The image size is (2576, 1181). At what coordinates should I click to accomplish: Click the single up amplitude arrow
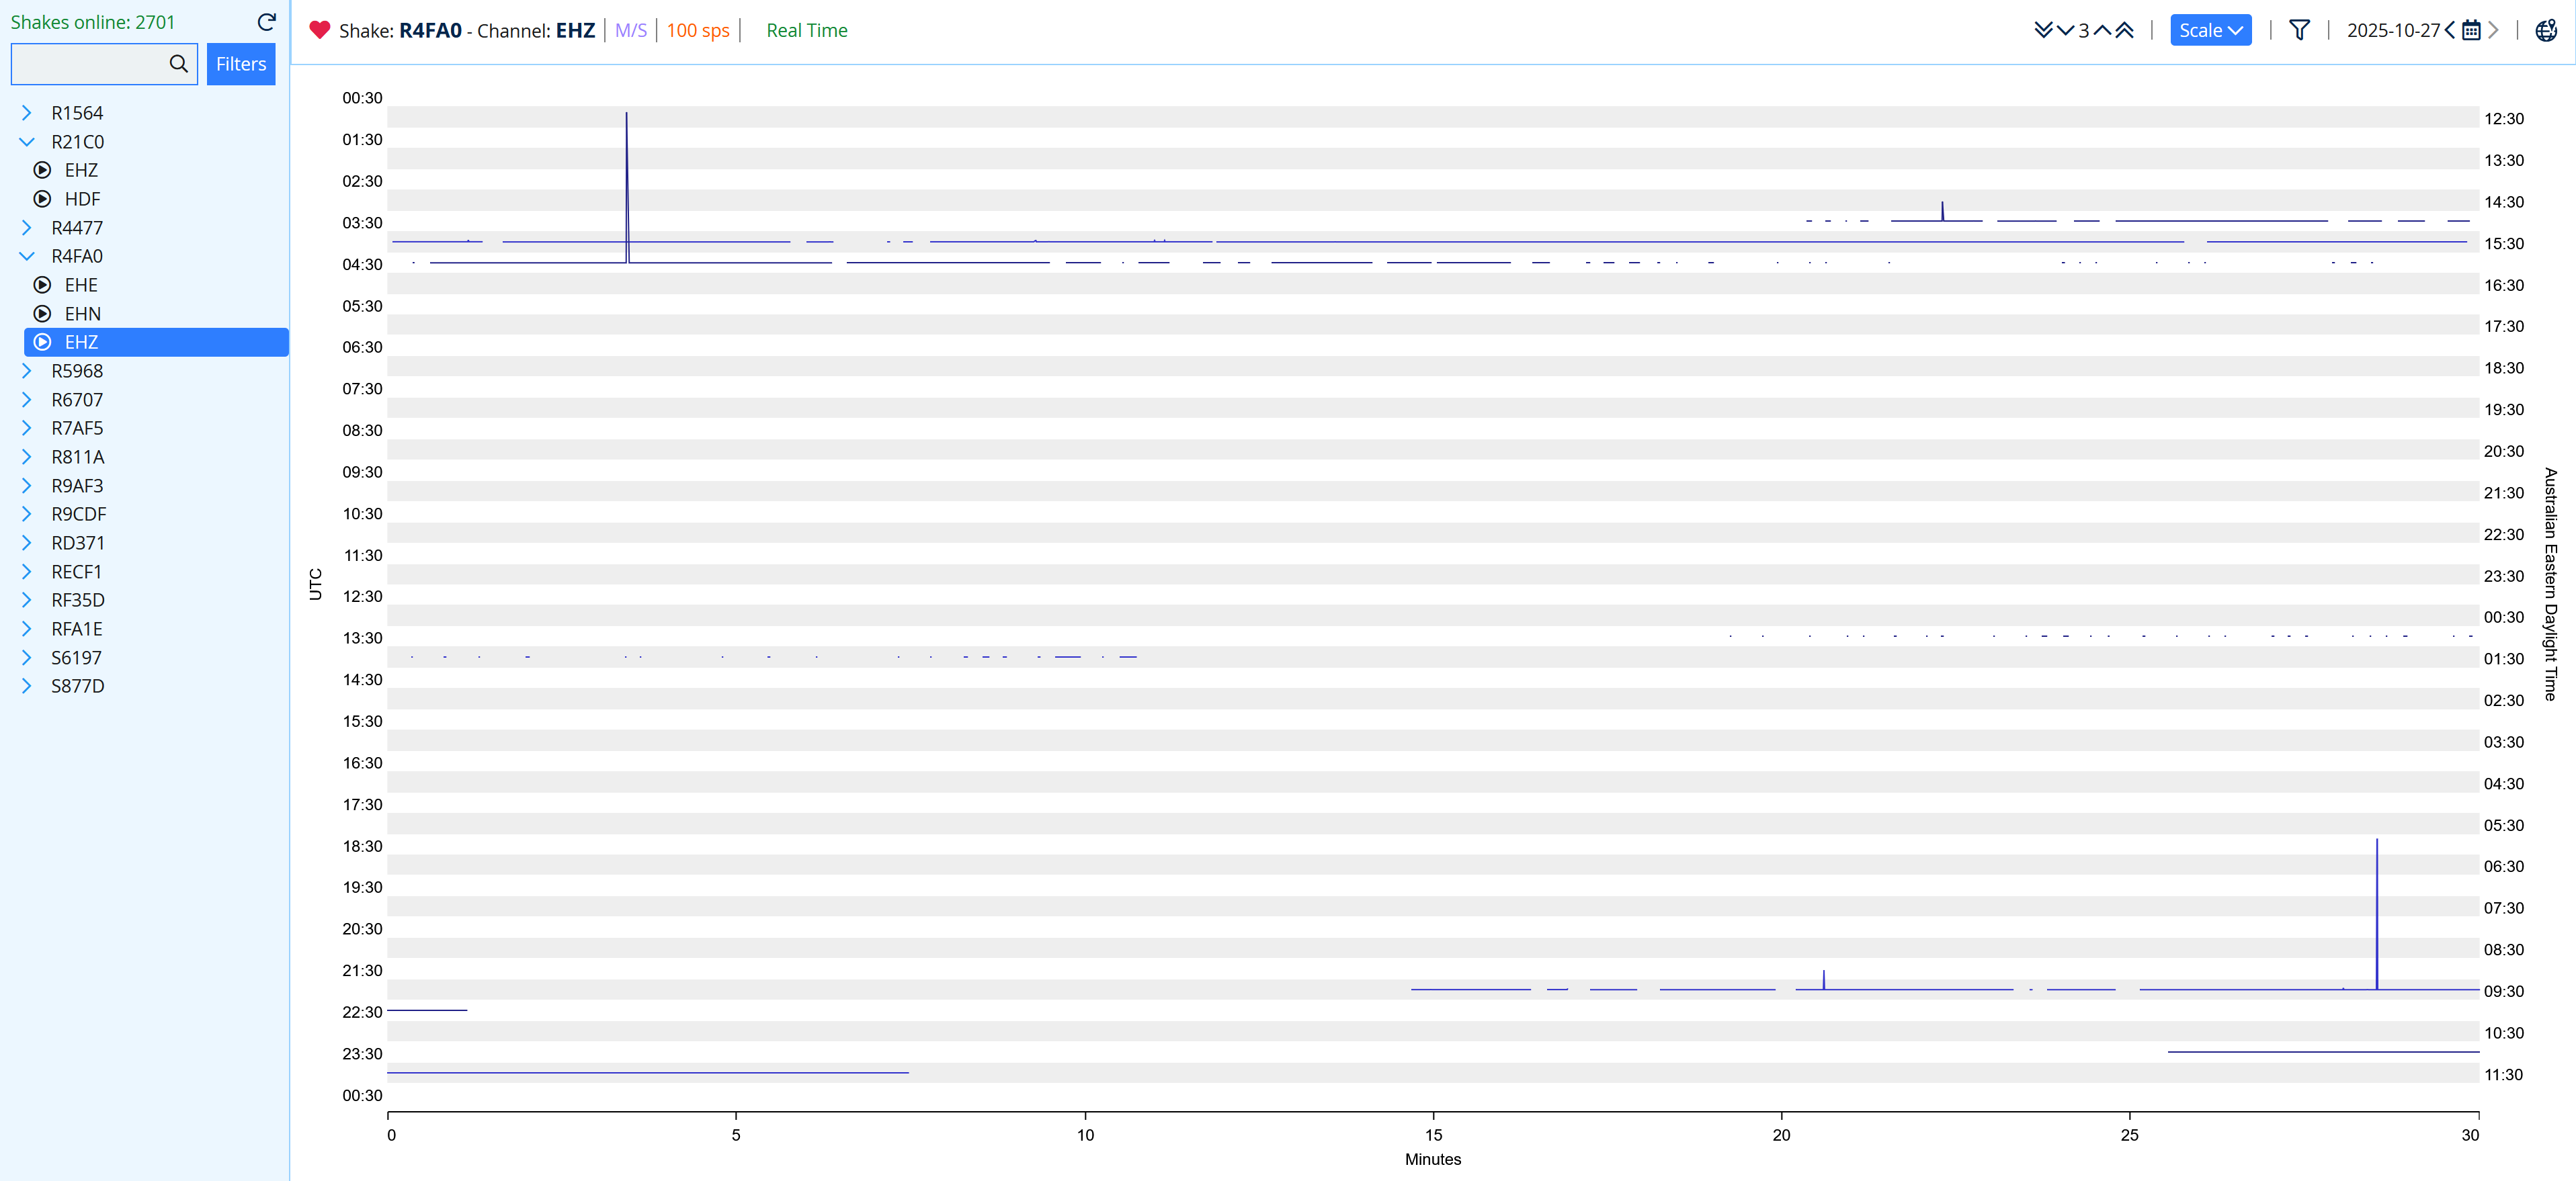(x=2102, y=30)
